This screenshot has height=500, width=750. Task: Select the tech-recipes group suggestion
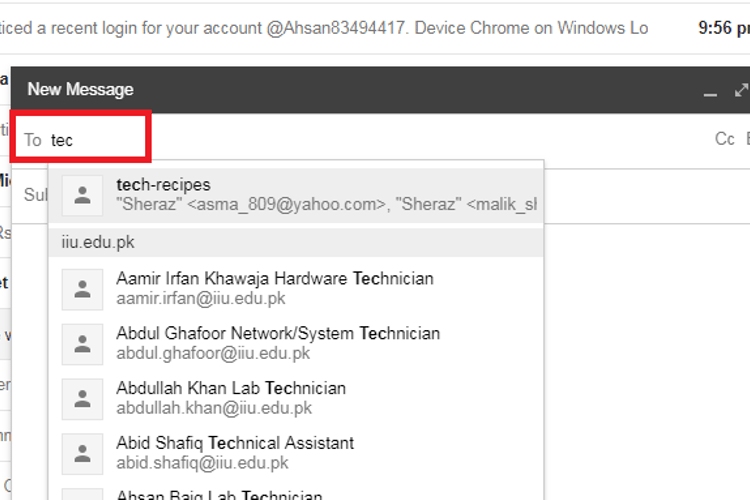click(x=300, y=195)
